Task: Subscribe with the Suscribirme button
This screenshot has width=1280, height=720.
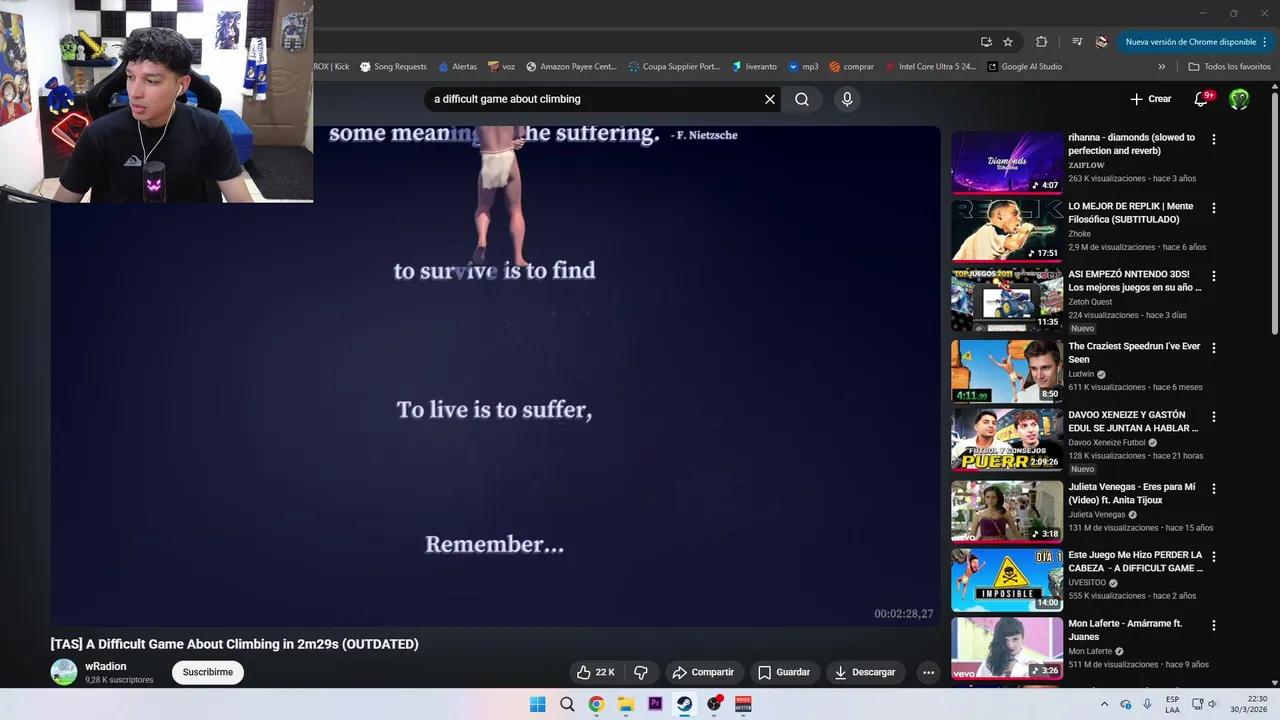Action: coord(207,672)
